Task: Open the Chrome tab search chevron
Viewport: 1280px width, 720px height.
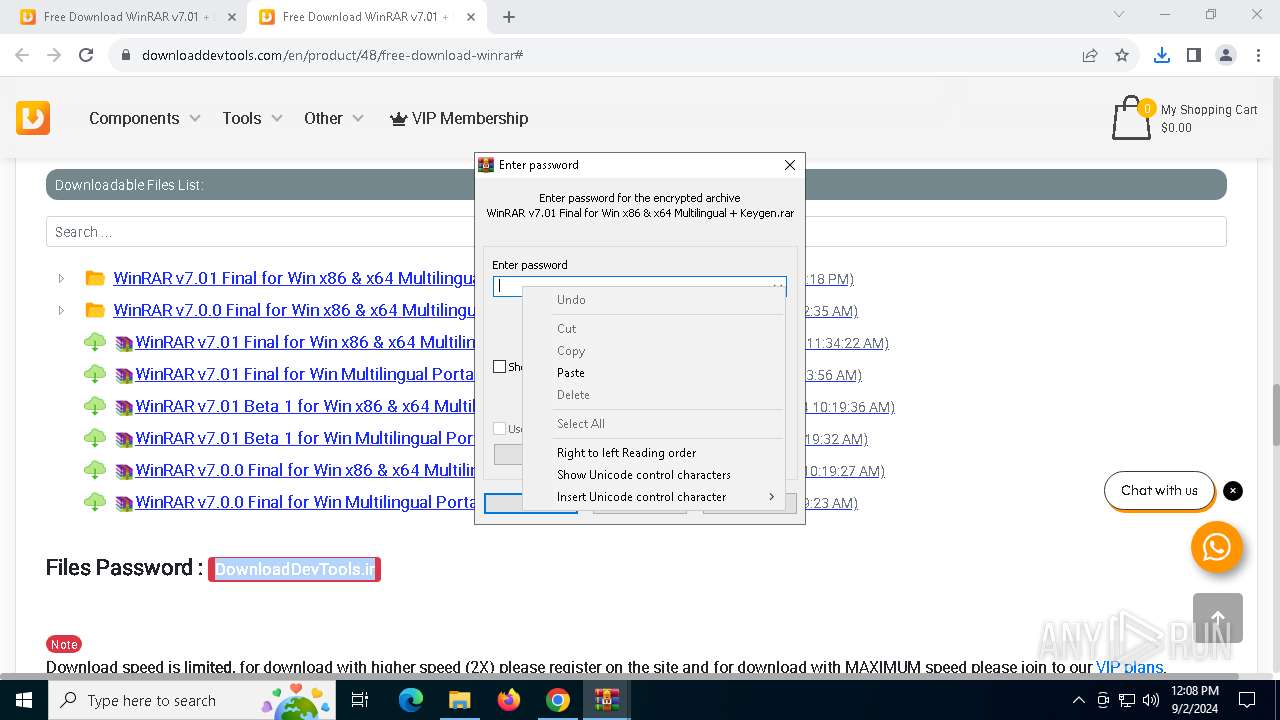Action: click(x=1119, y=15)
